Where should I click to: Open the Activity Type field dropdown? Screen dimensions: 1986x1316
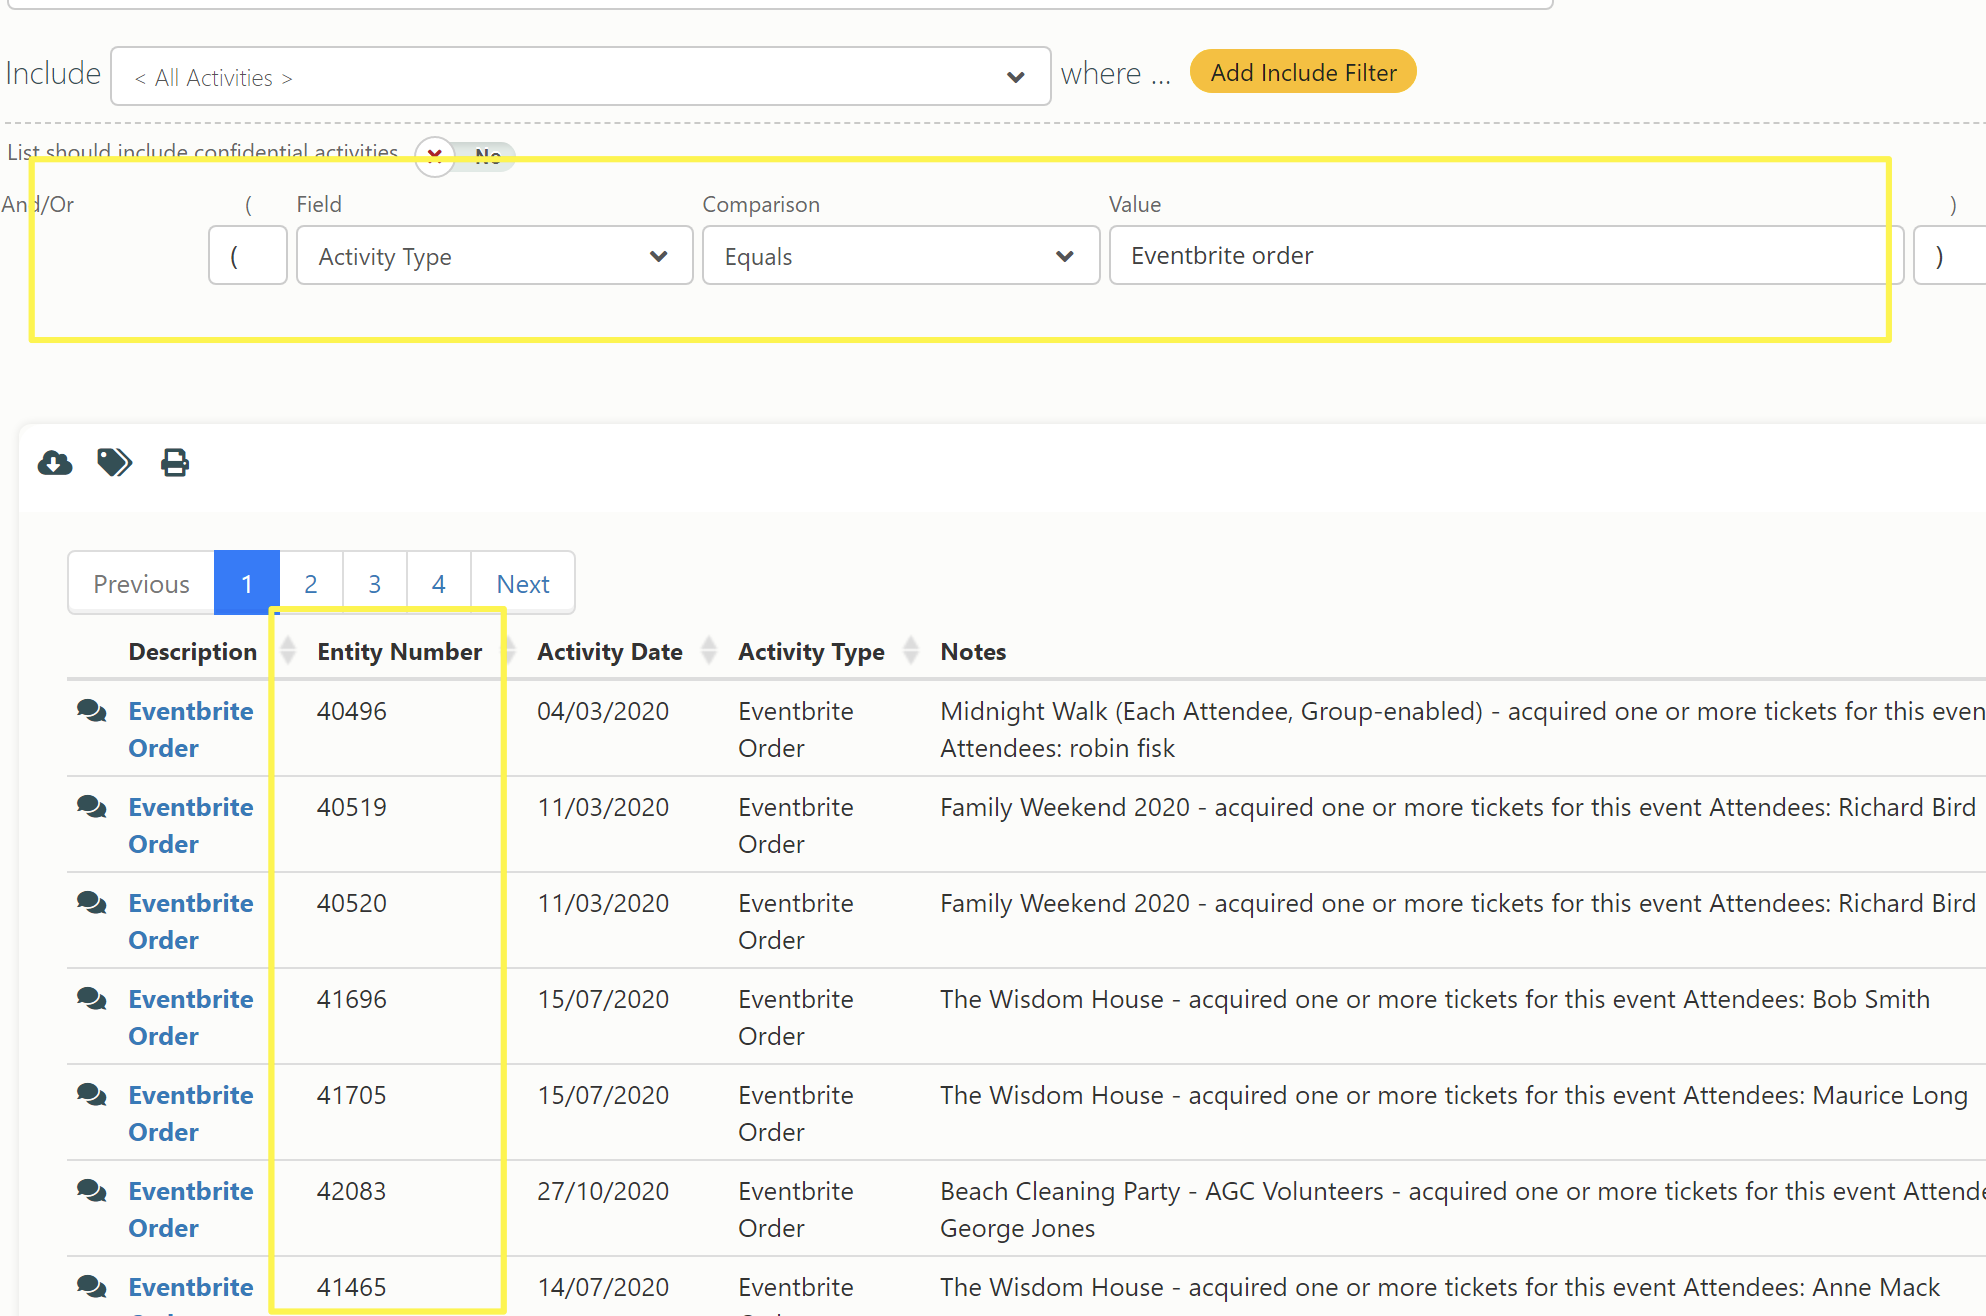[494, 256]
